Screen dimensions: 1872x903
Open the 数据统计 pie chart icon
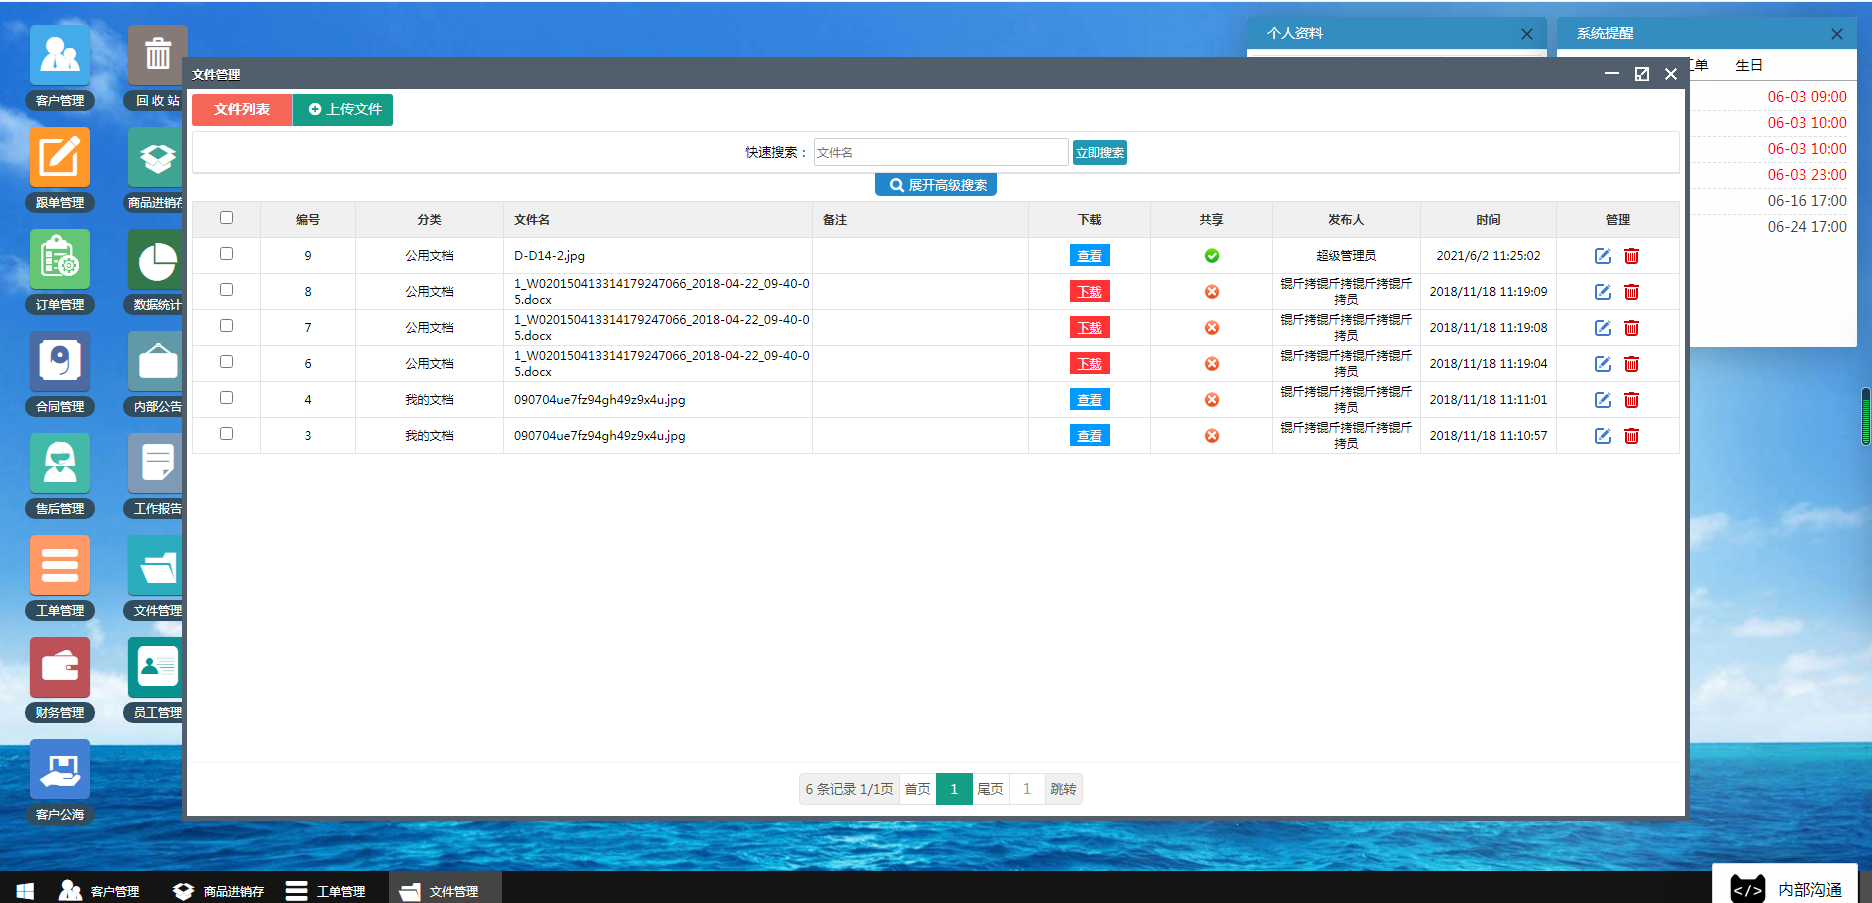pos(157,259)
